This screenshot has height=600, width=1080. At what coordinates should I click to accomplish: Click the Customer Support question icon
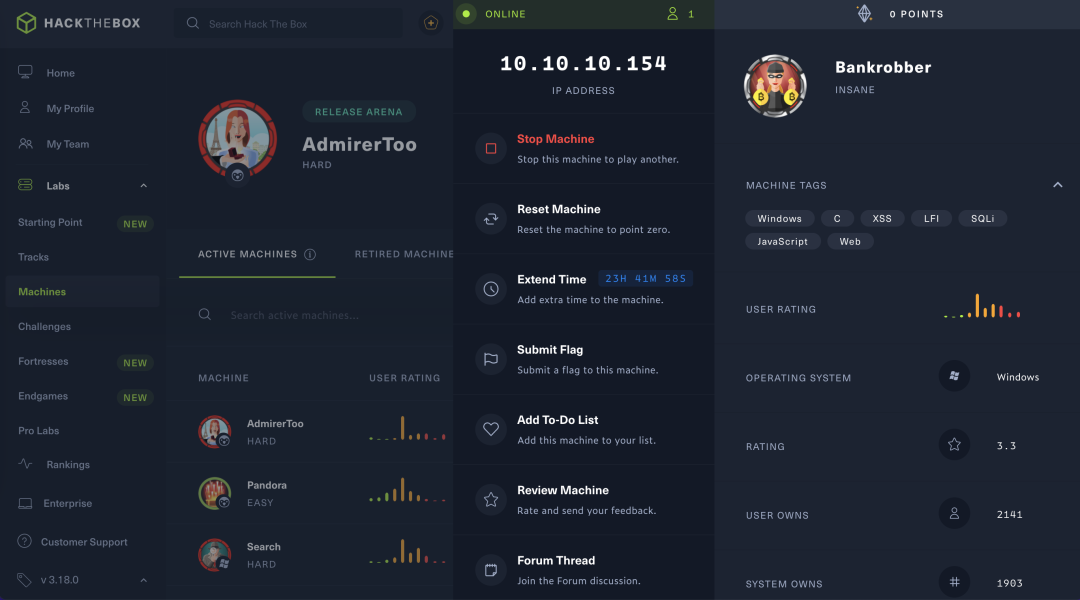click(x=25, y=541)
